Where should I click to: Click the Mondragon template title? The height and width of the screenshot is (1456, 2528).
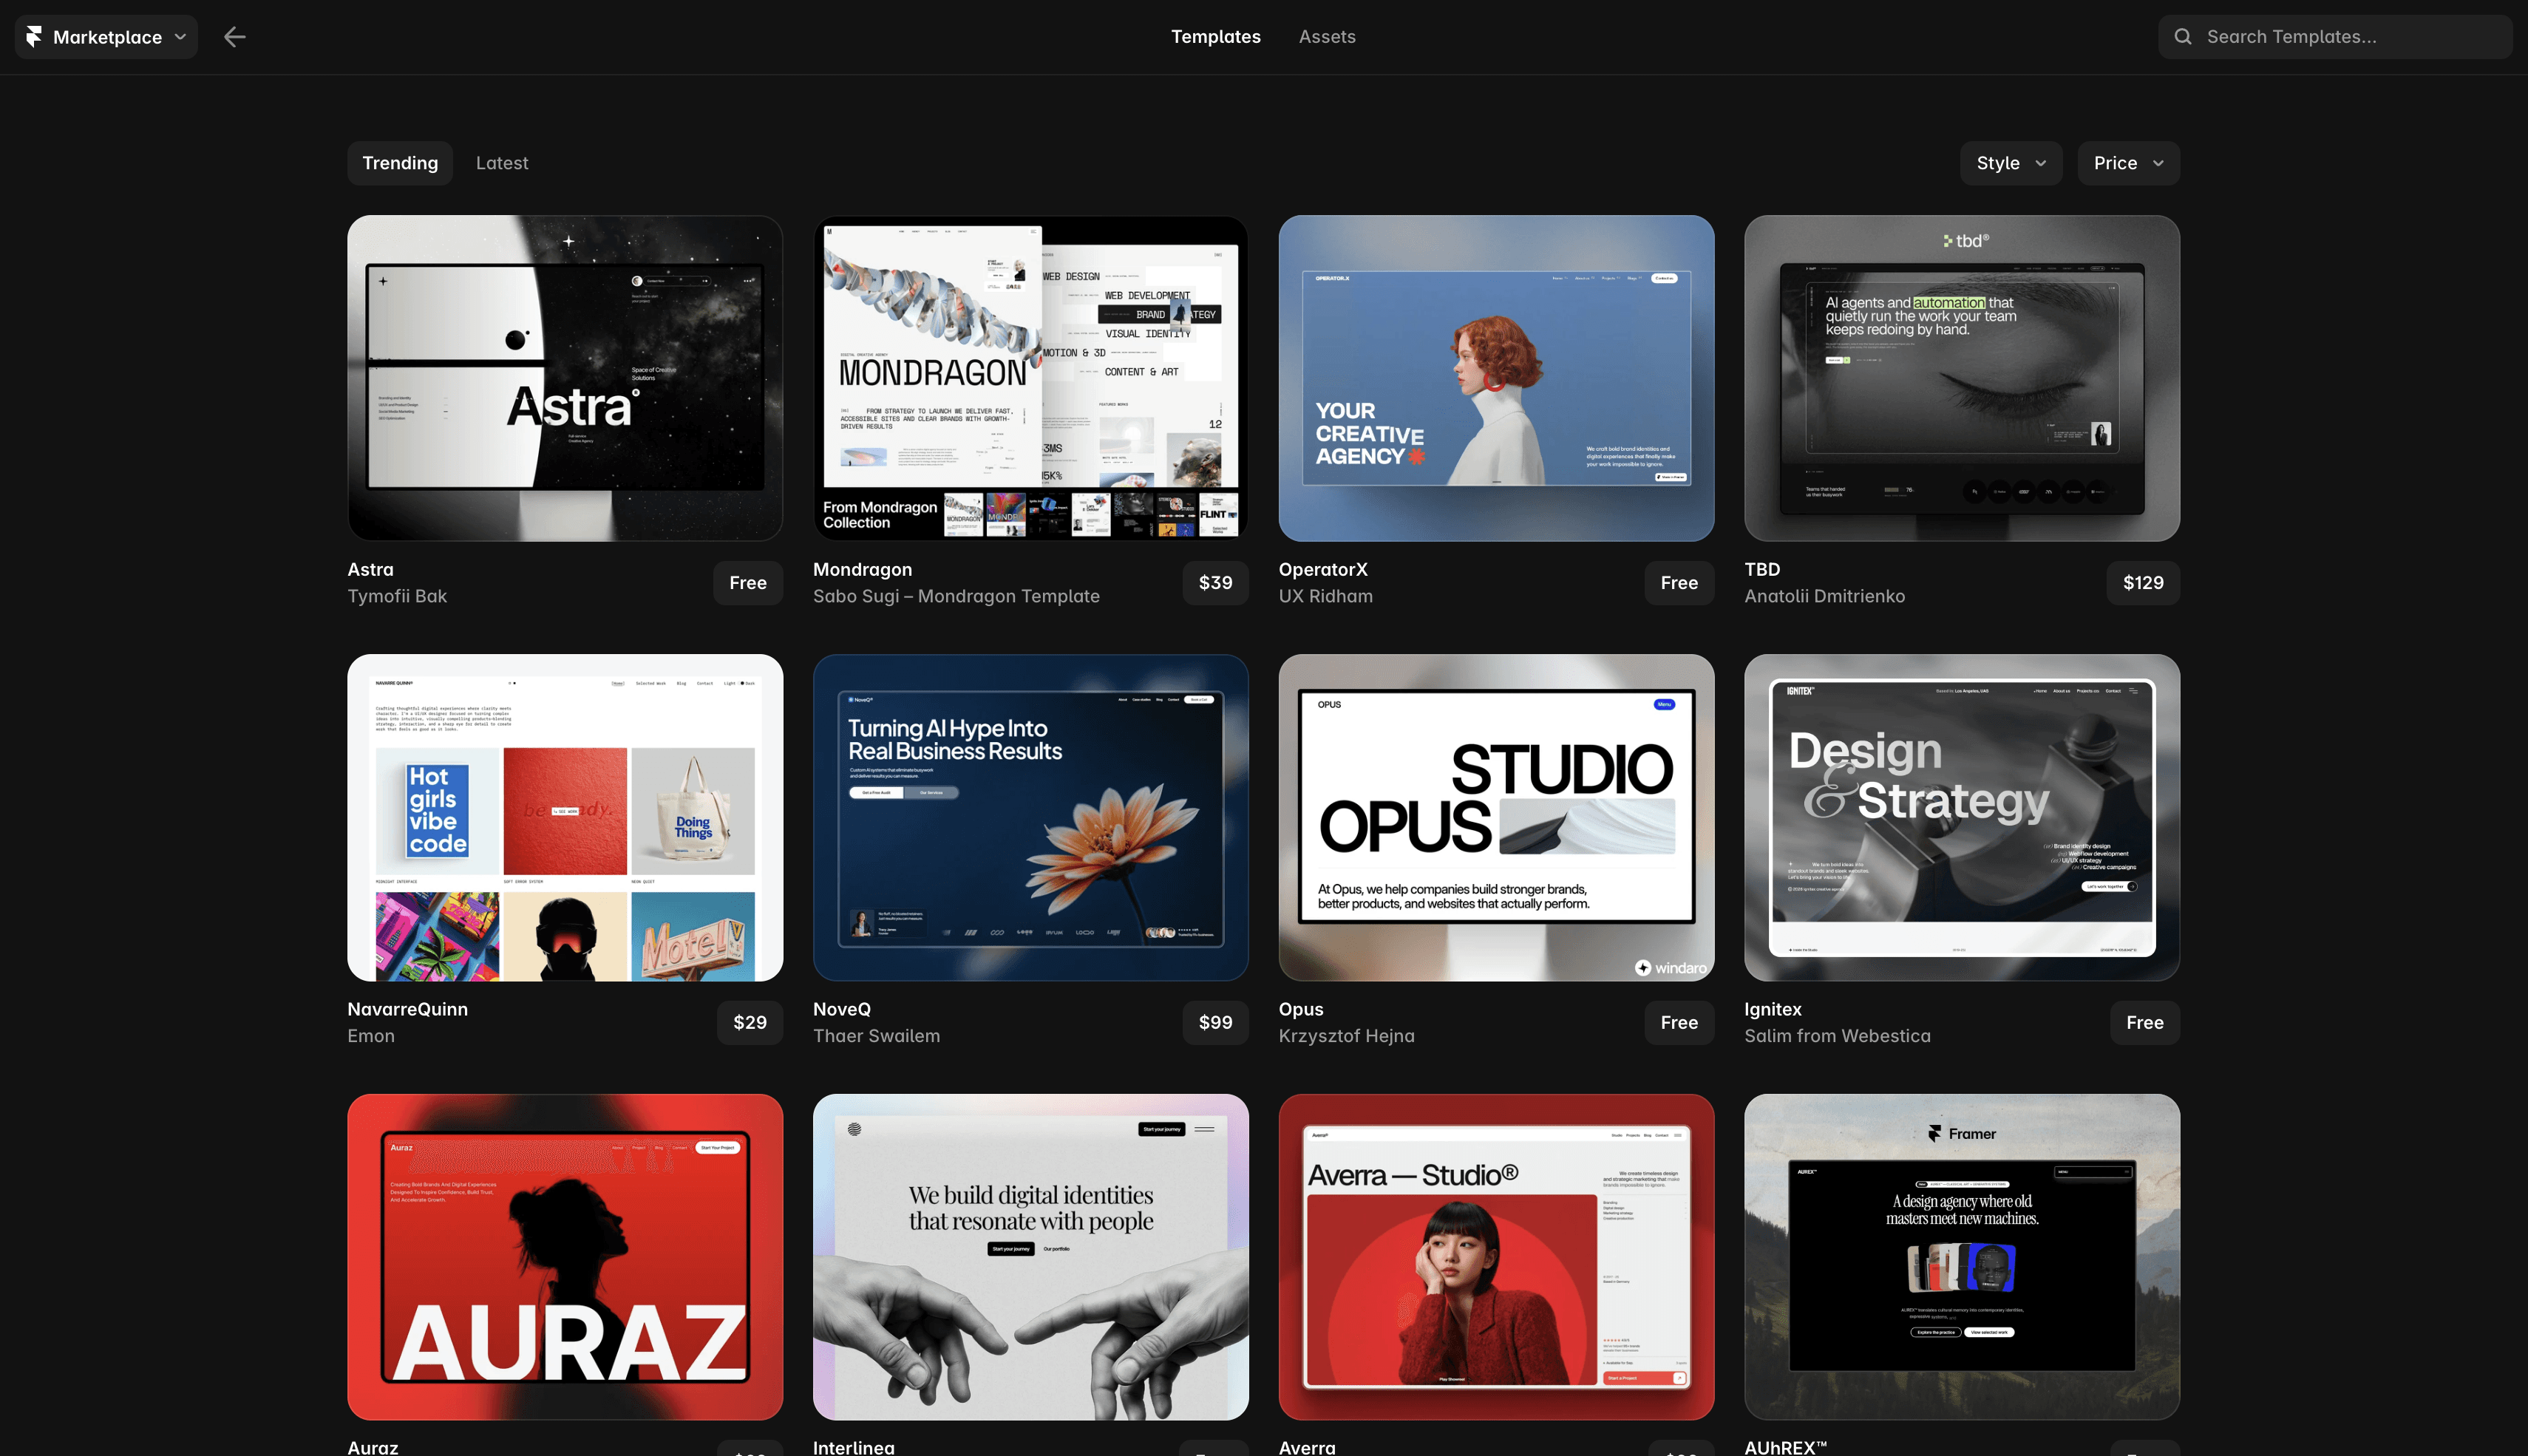click(862, 569)
